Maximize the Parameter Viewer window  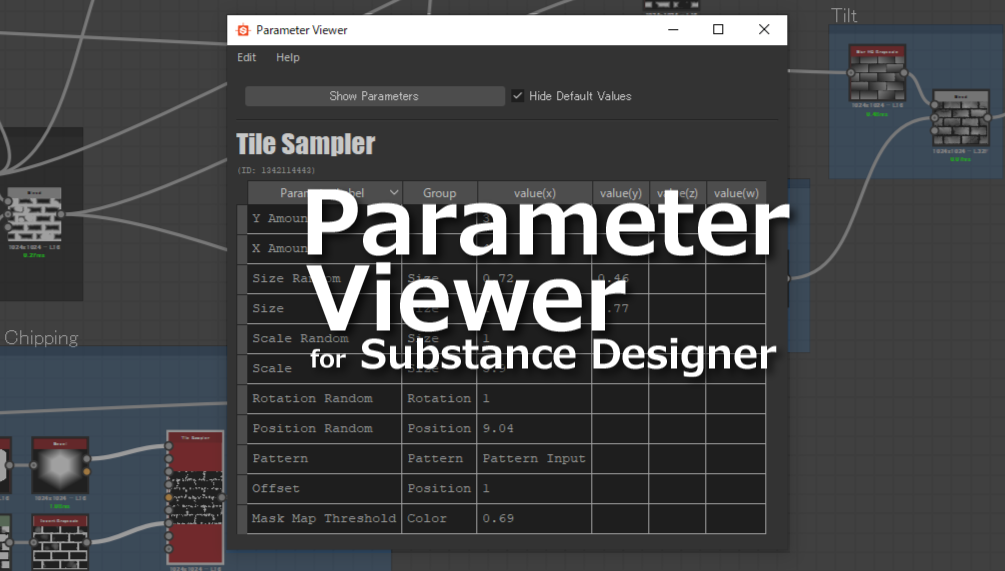(x=718, y=29)
